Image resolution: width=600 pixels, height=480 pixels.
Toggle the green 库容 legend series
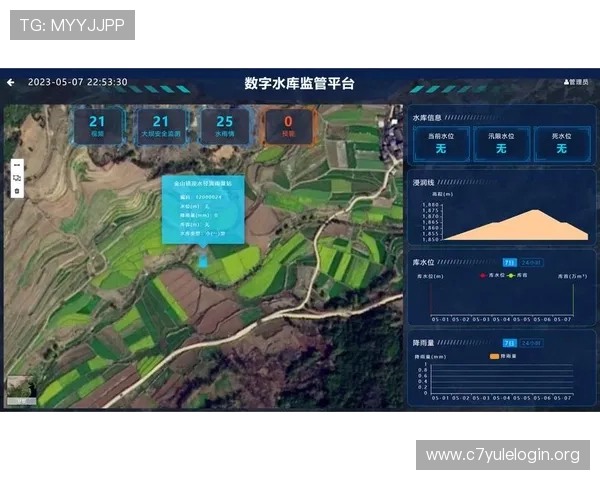(x=517, y=275)
